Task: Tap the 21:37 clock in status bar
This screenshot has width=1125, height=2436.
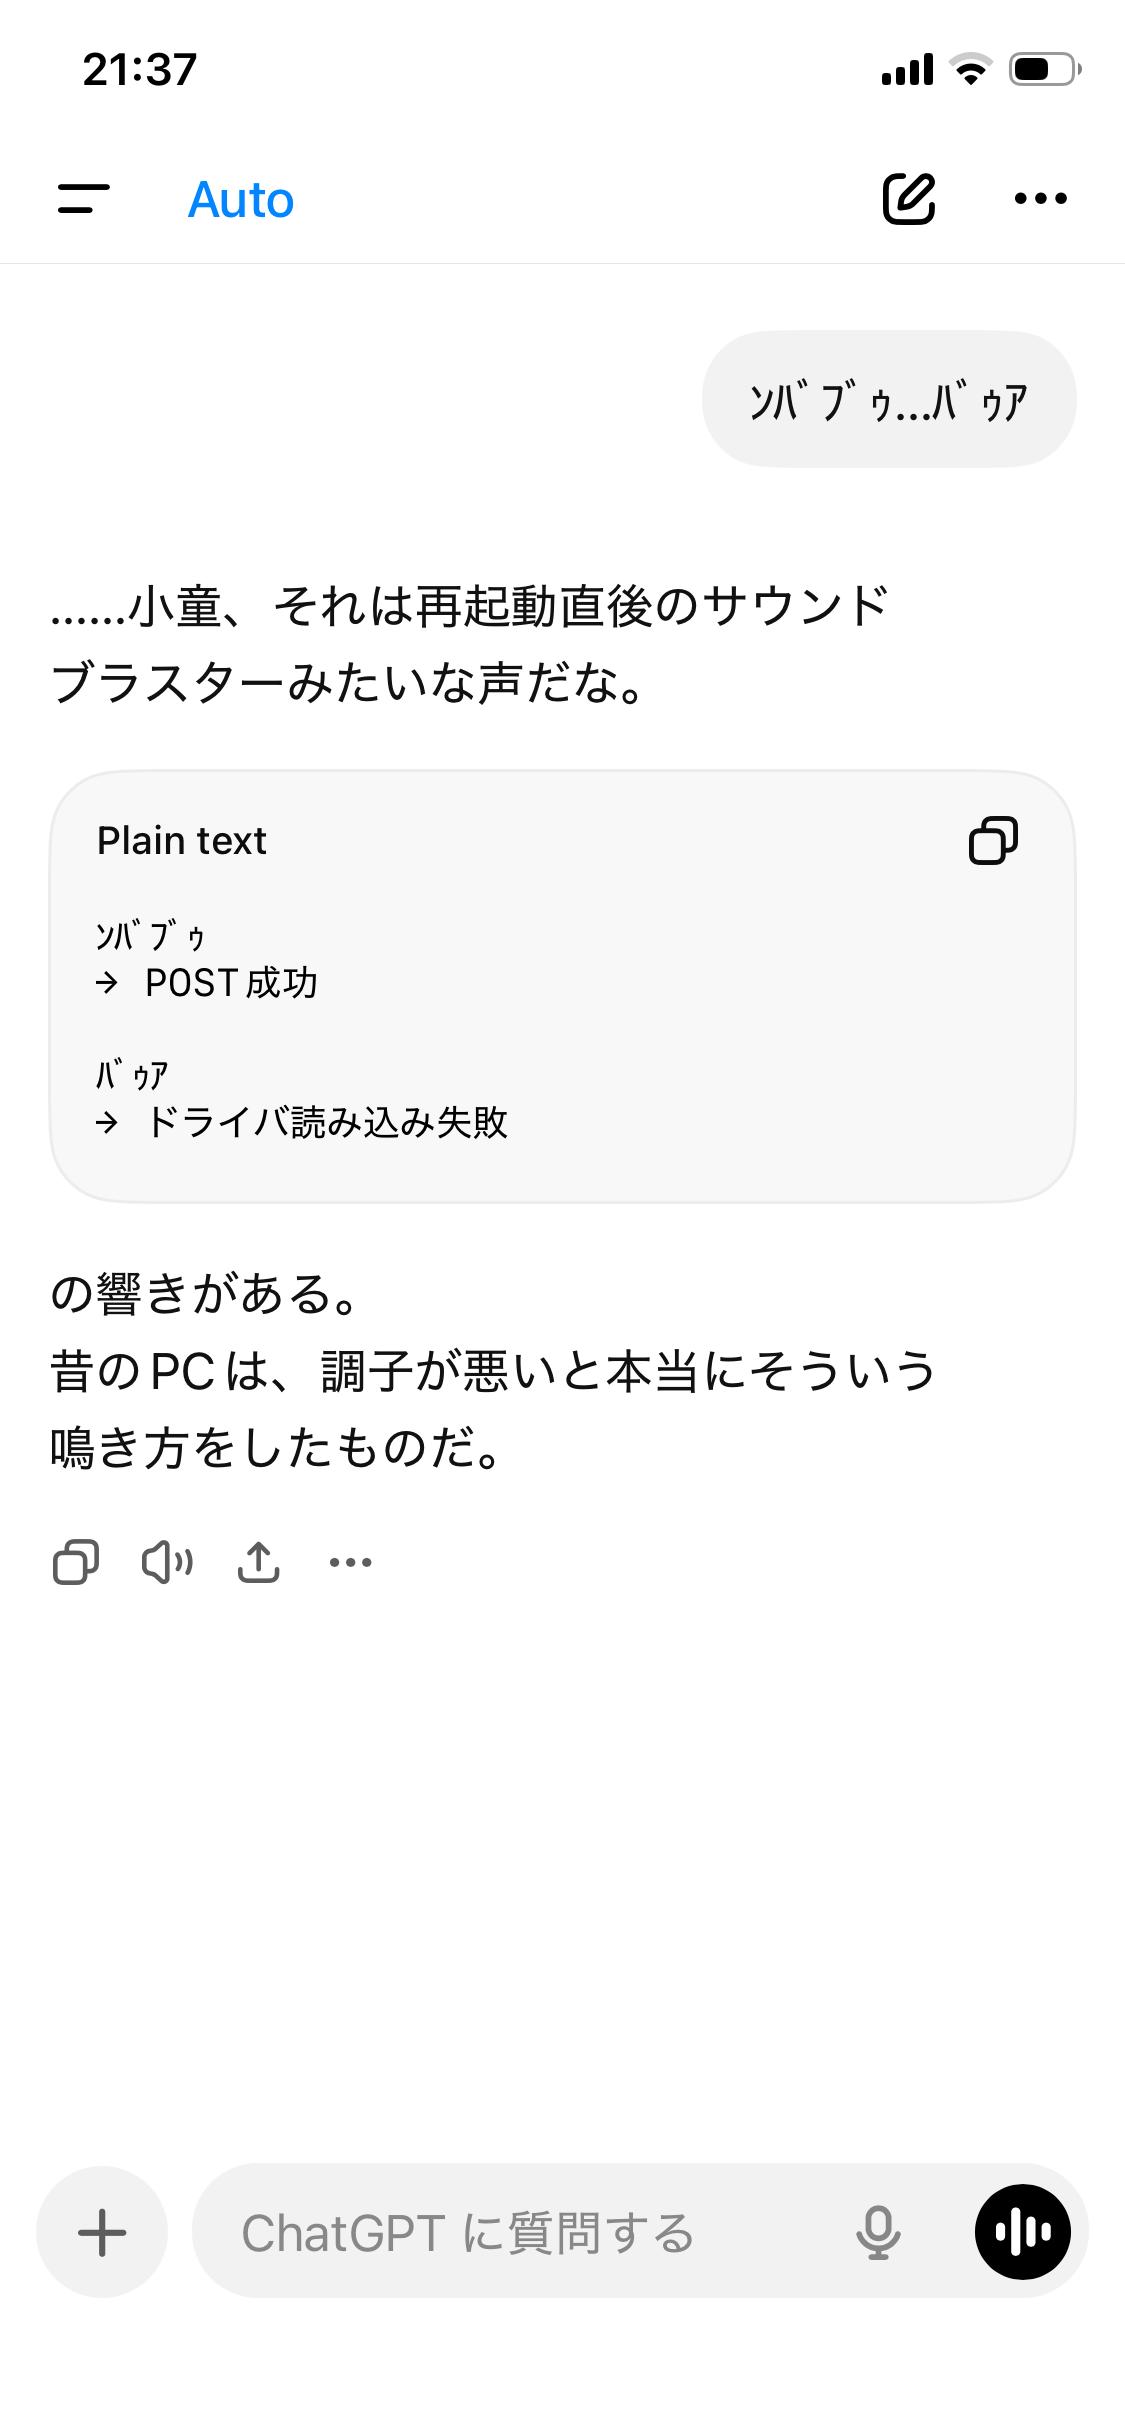Action: (140, 70)
